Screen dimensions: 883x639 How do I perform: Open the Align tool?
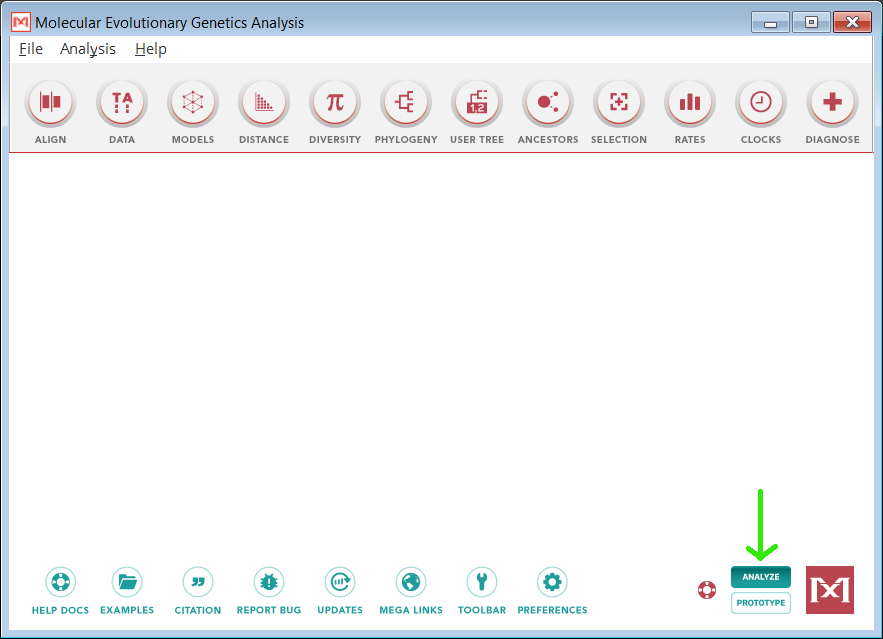(50, 103)
